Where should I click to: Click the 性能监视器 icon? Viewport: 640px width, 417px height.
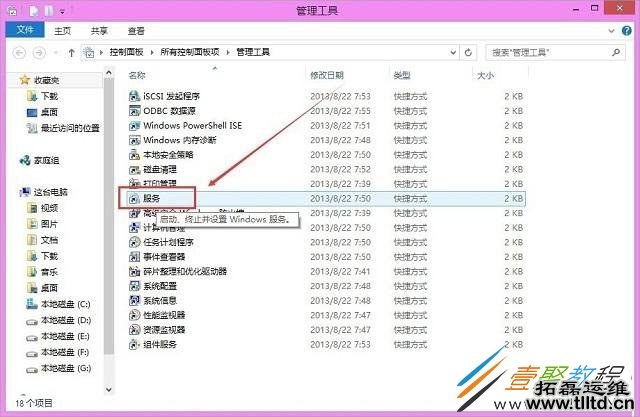coord(134,315)
